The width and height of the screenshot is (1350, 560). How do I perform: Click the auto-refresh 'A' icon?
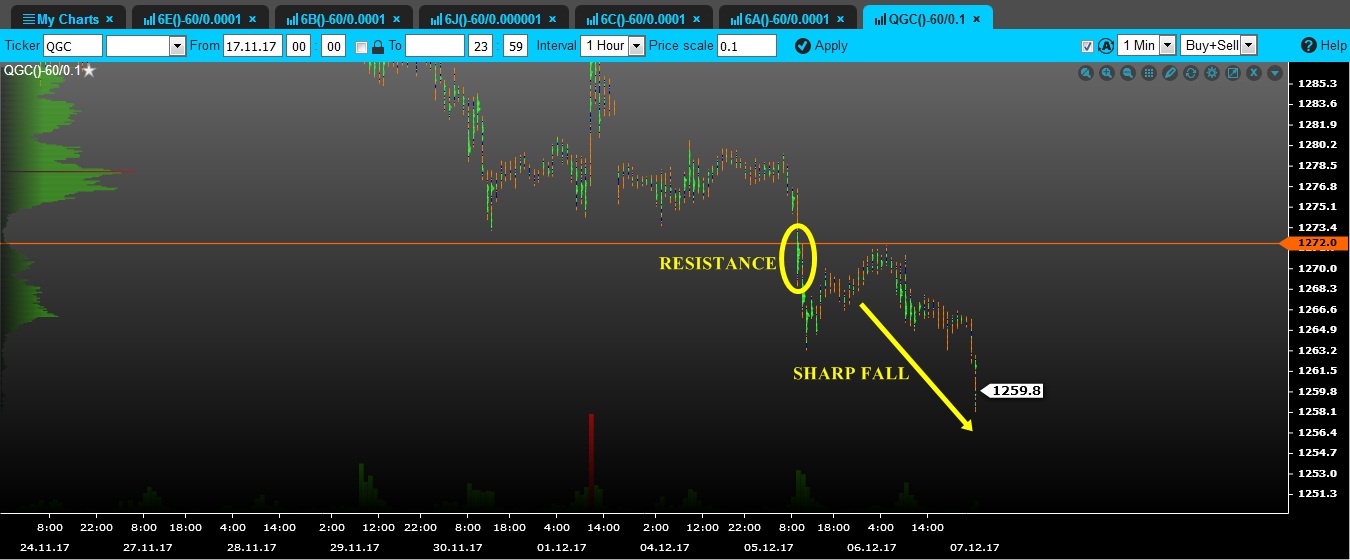(1105, 46)
